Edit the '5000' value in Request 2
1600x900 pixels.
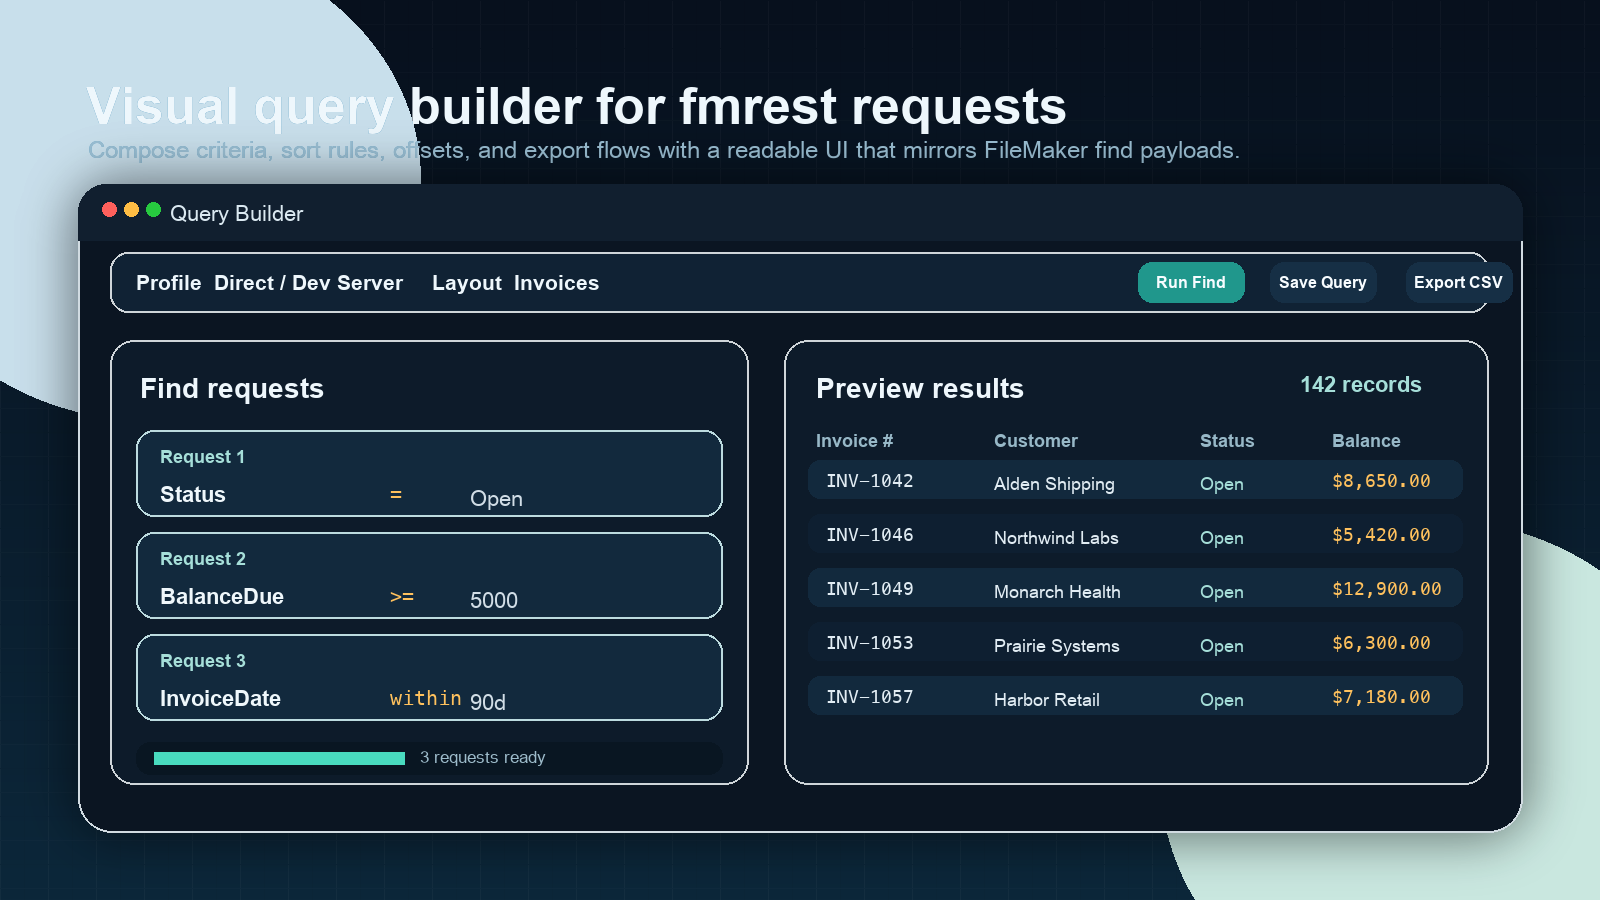494,600
